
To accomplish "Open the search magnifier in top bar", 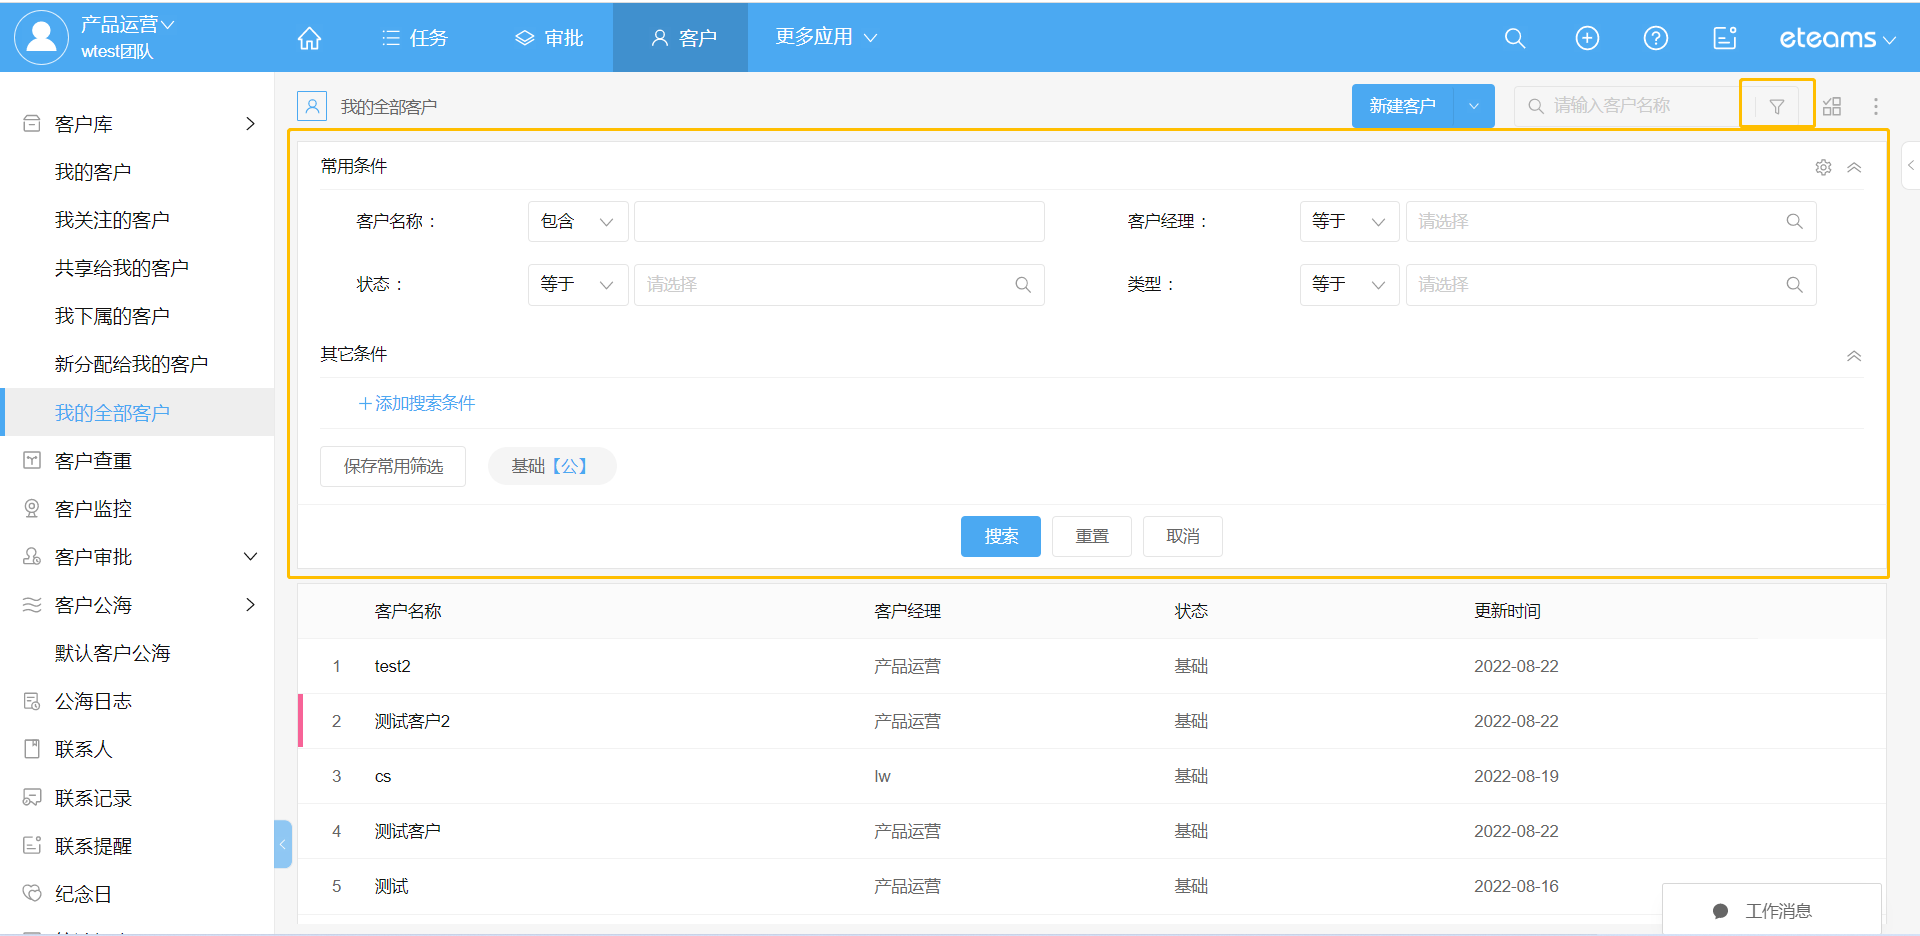I will point(1515,38).
